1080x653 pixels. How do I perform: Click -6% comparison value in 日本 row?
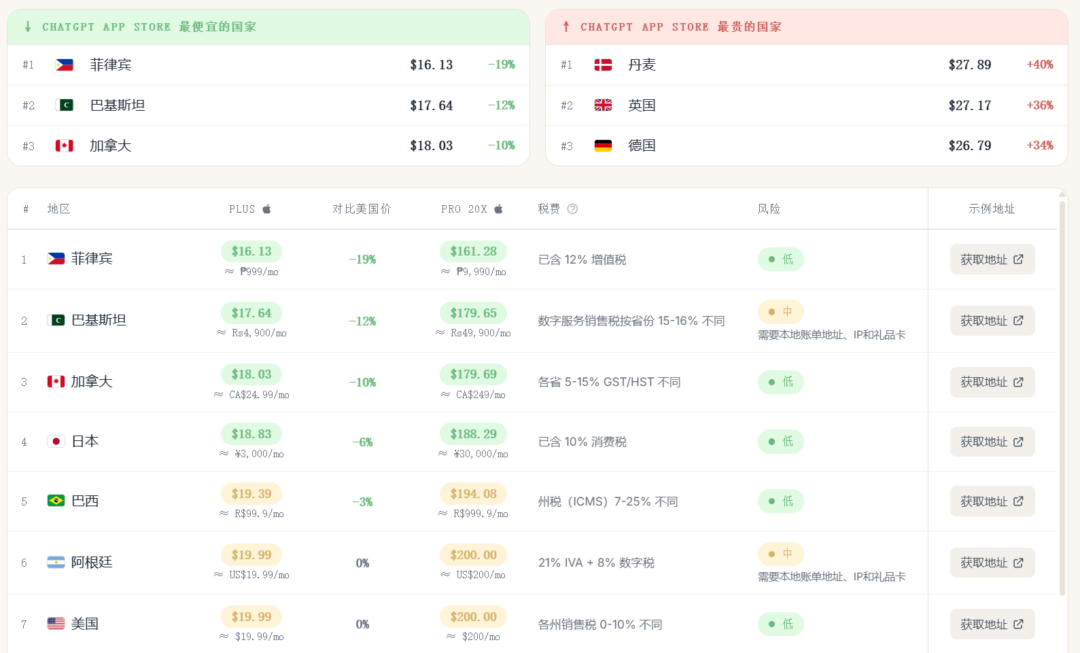click(362, 442)
